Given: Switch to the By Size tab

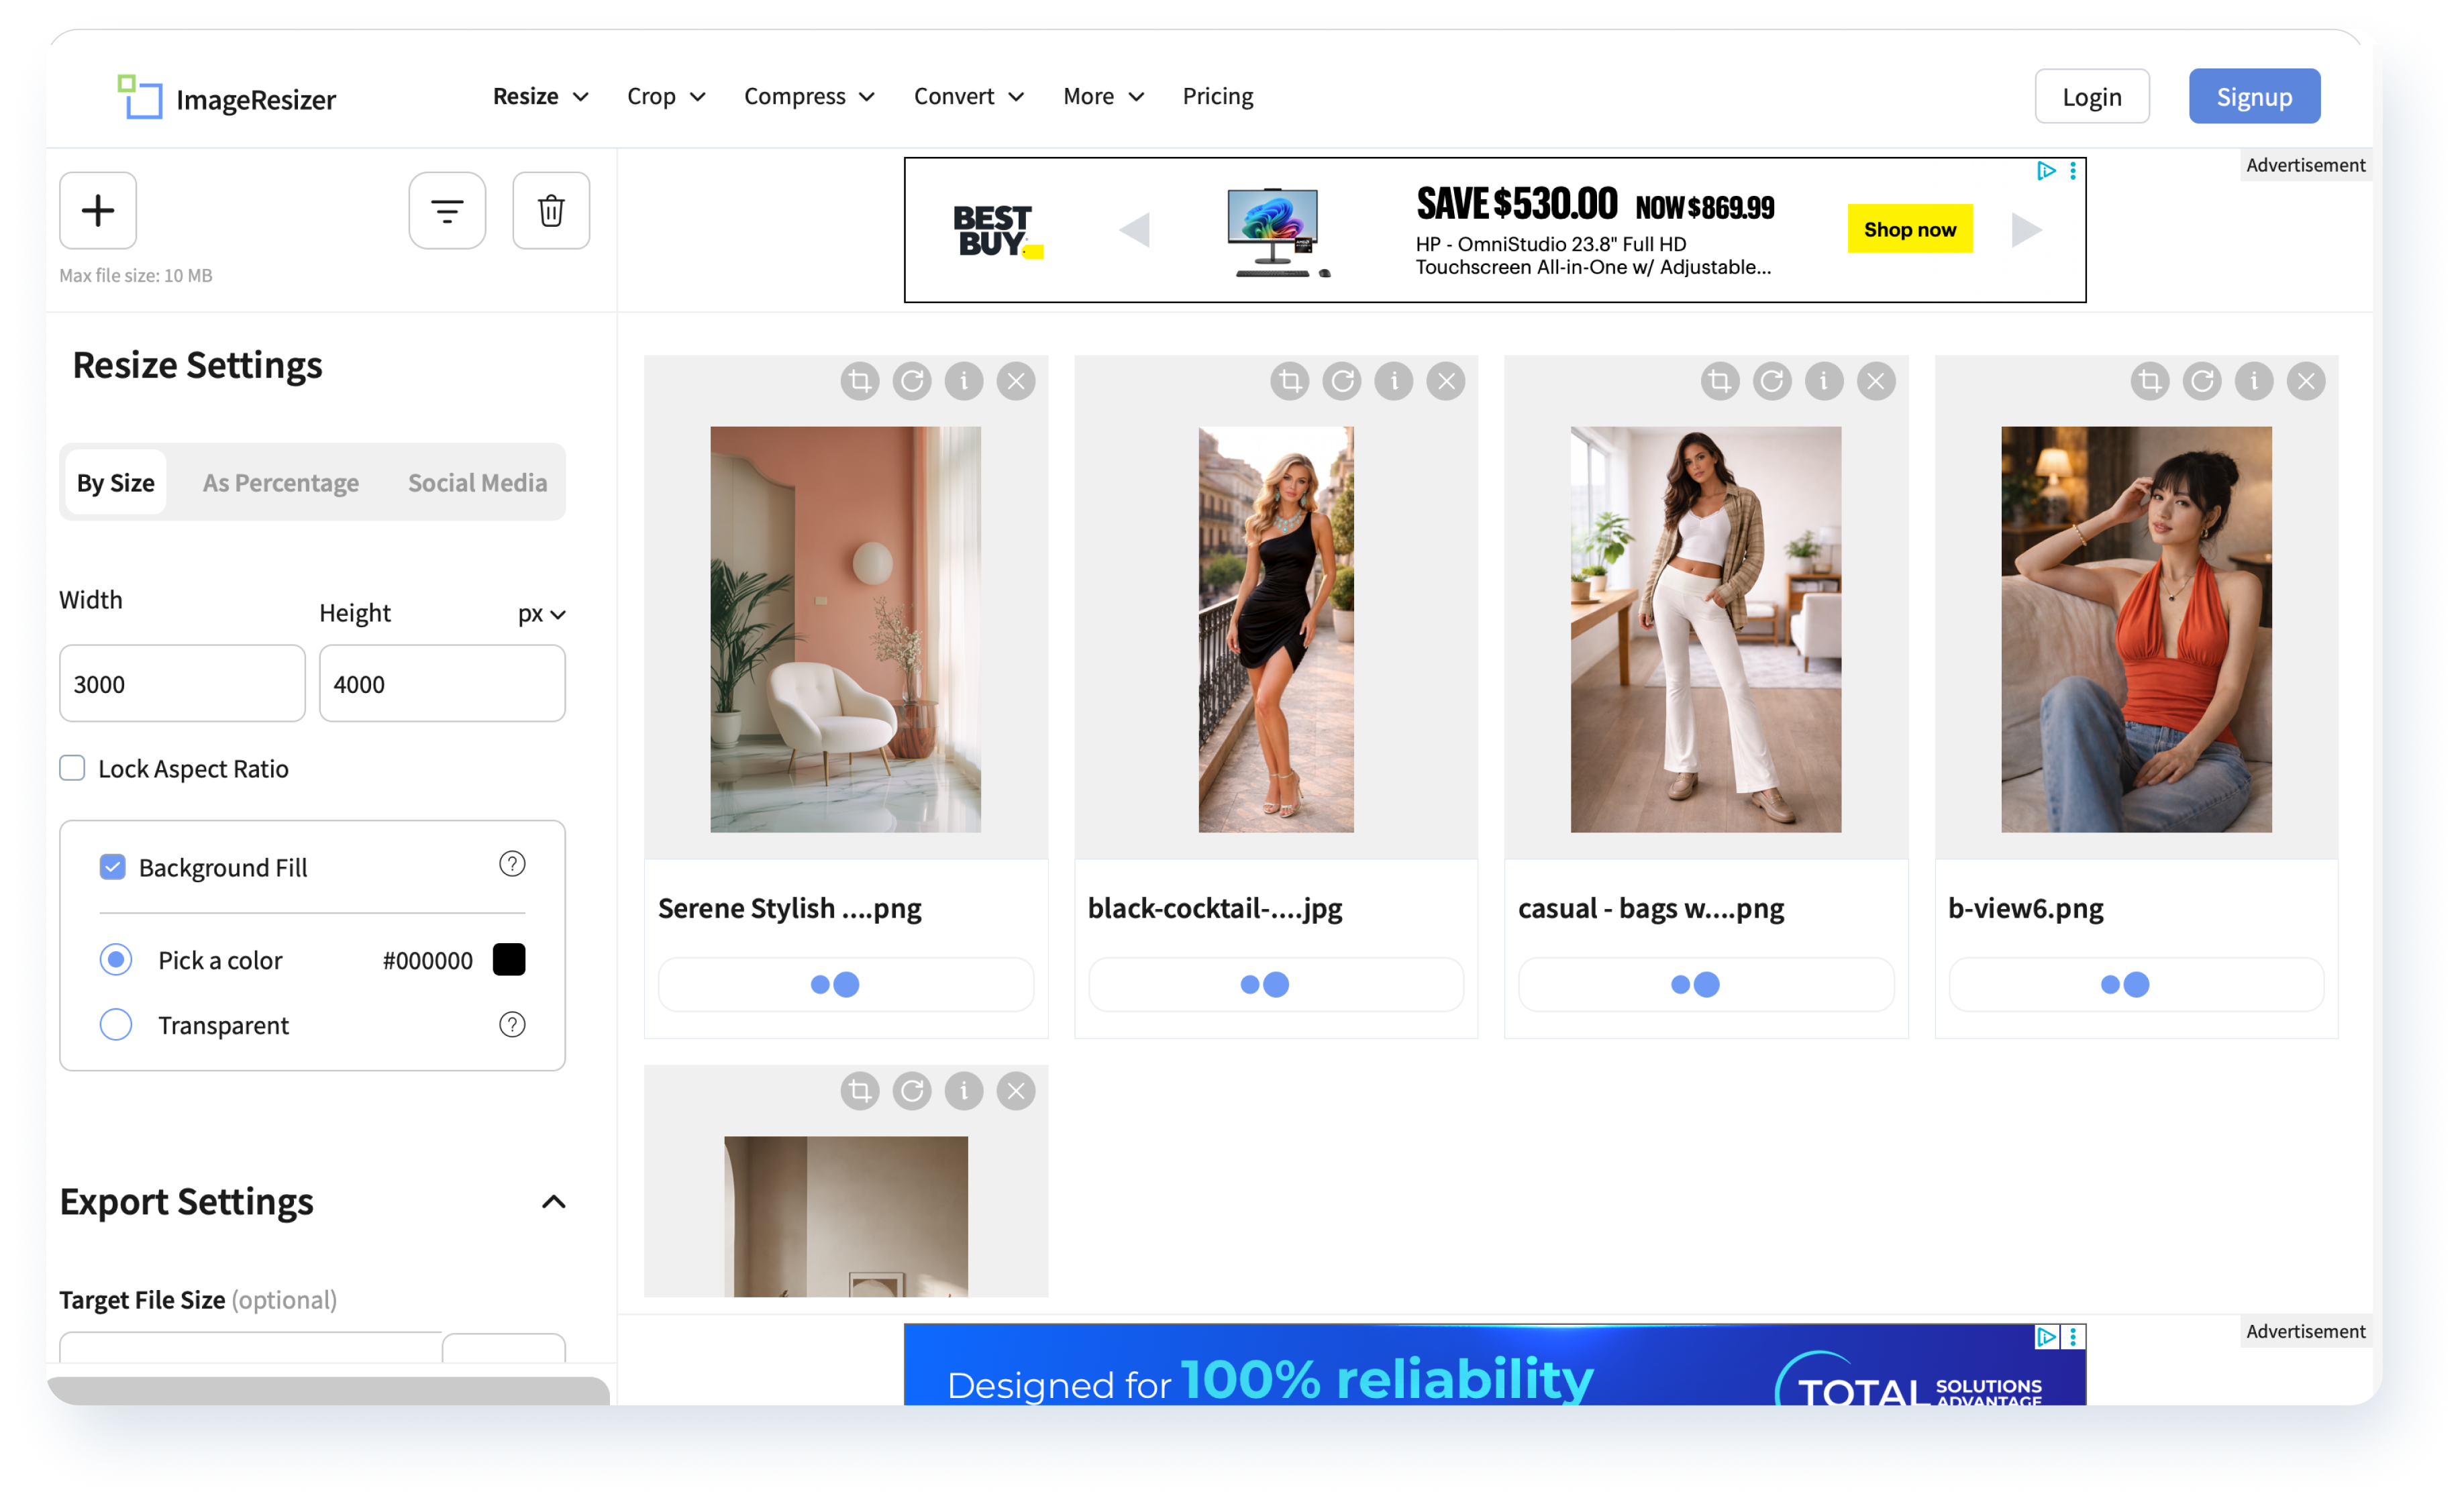Looking at the screenshot, I should pyautogui.click(x=116, y=482).
